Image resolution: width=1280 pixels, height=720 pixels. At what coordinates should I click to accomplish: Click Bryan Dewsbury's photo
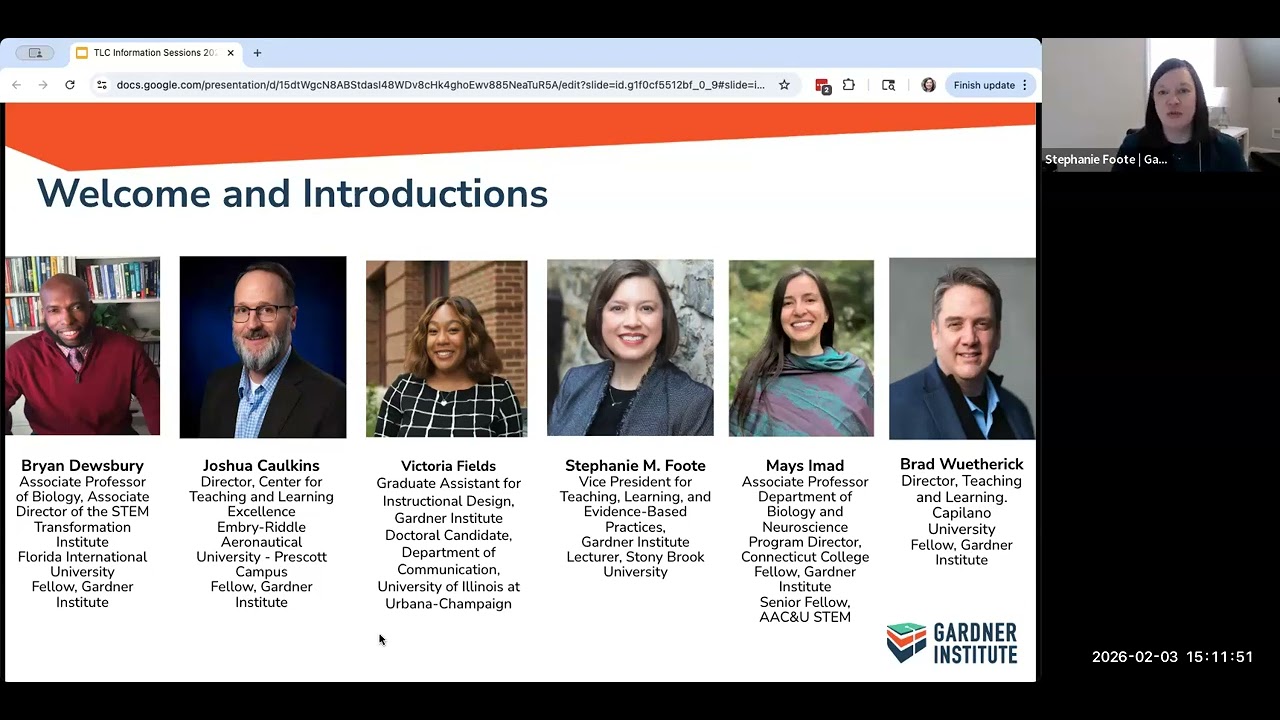(x=82, y=346)
